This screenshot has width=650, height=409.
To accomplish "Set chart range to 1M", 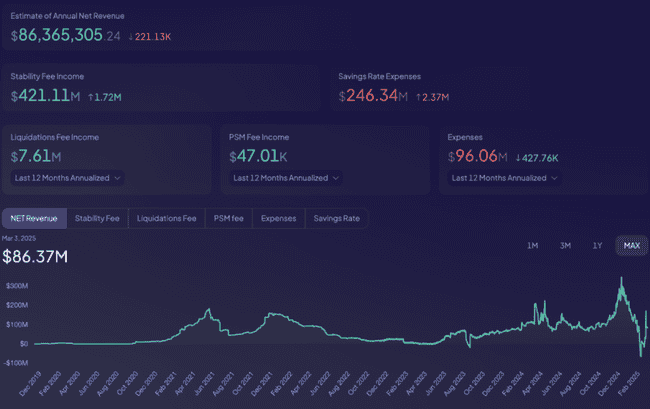I will pos(532,246).
